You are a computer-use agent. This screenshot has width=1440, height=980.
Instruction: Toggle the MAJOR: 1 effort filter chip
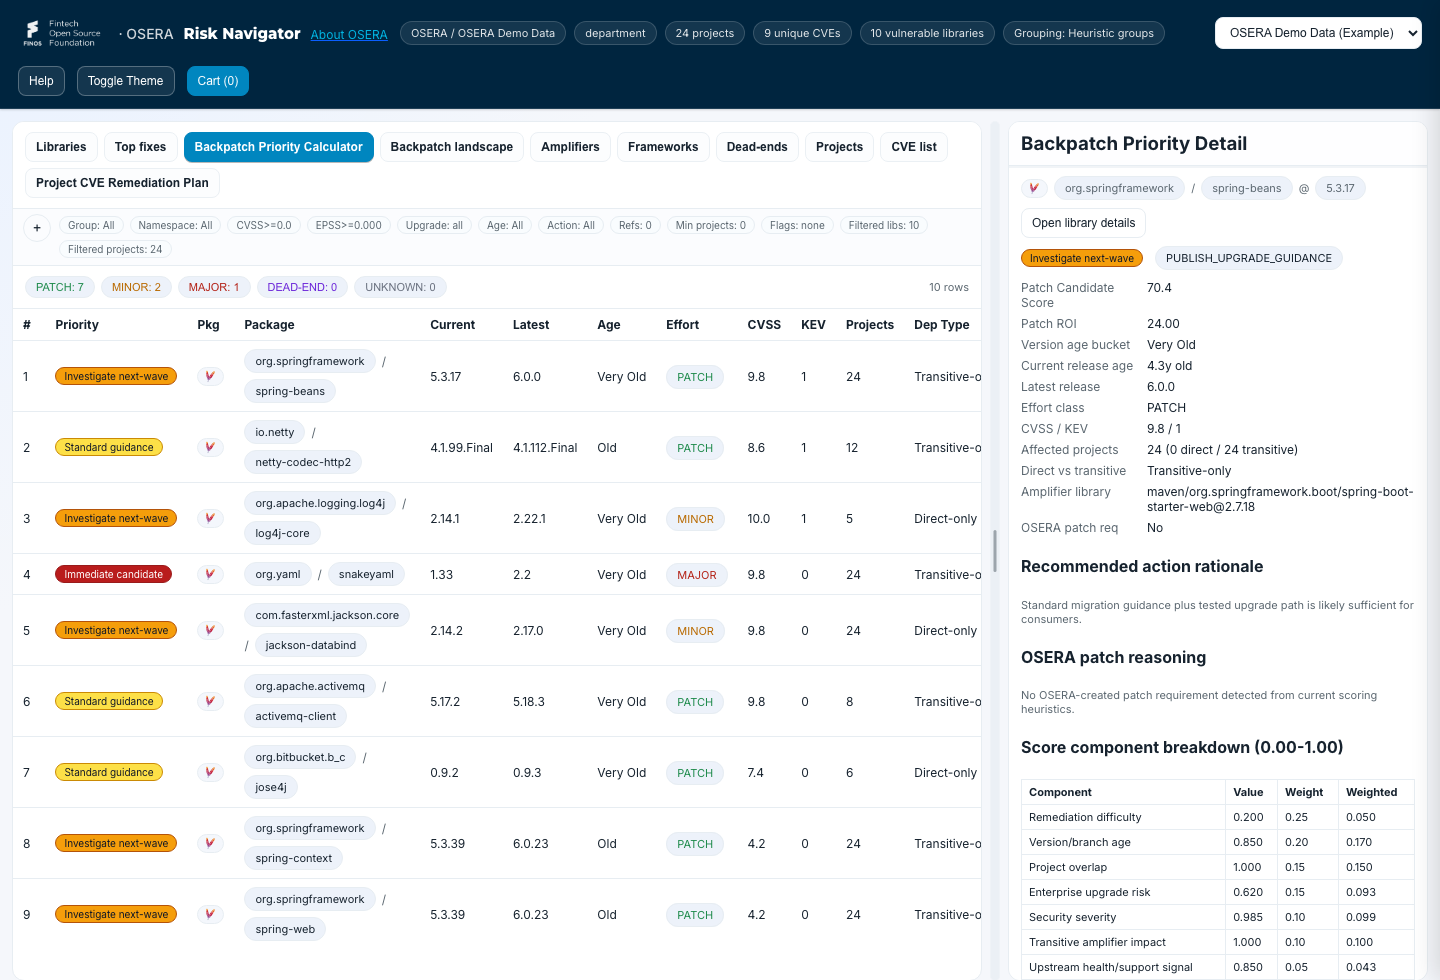click(214, 287)
